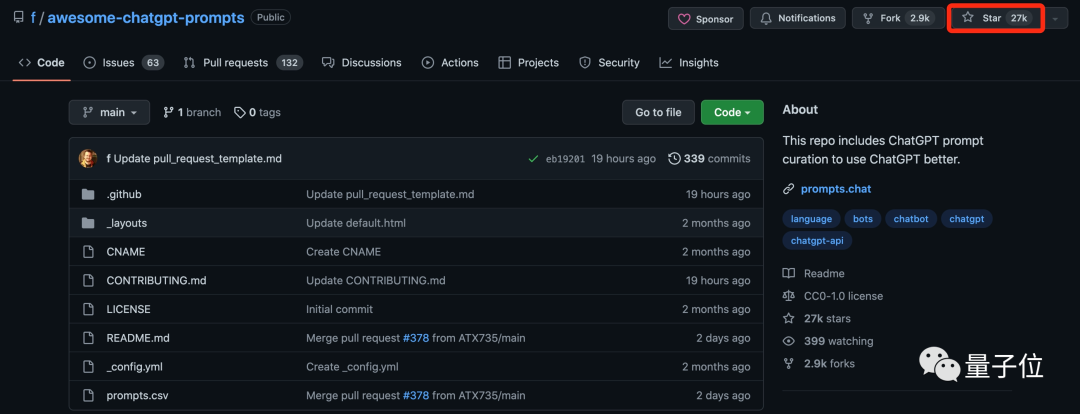Expand the main branch selector
This screenshot has width=1080, height=414.
[x=109, y=112]
